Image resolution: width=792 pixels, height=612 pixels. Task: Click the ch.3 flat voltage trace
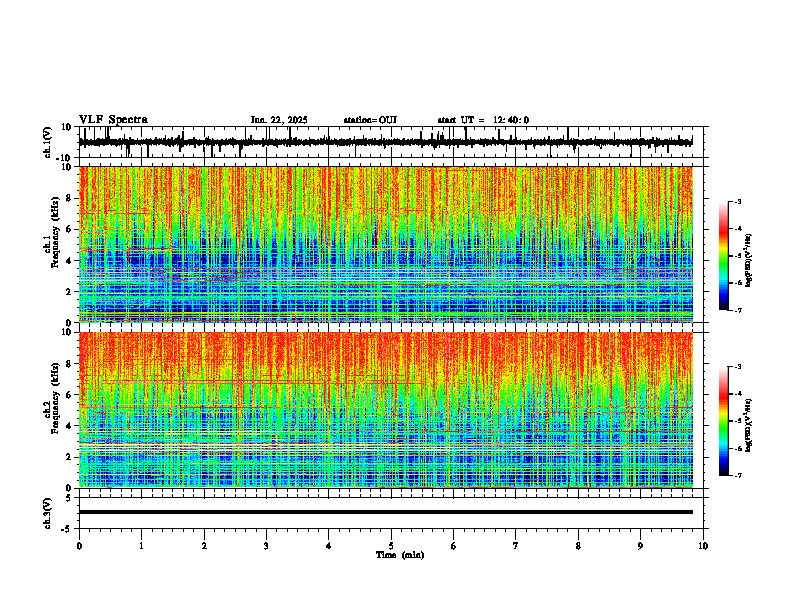click(x=386, y=512)
